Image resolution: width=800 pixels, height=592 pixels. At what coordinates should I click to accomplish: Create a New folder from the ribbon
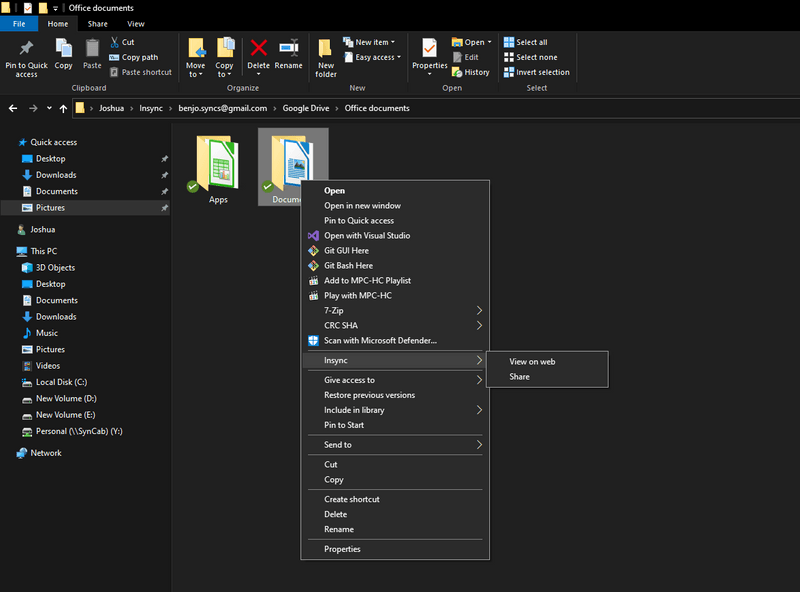click(x=327, y=57)
